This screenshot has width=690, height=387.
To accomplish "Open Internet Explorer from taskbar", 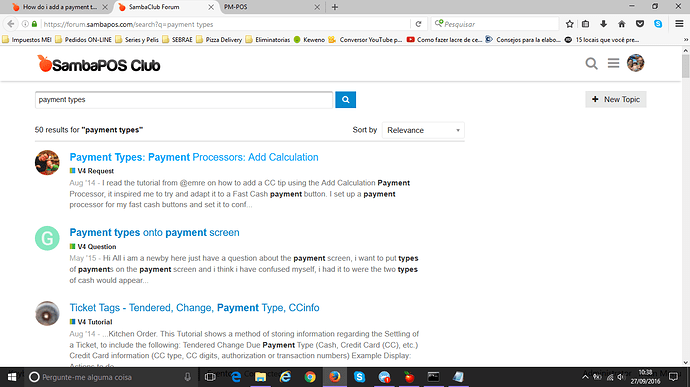I will (x=285, y=377).
